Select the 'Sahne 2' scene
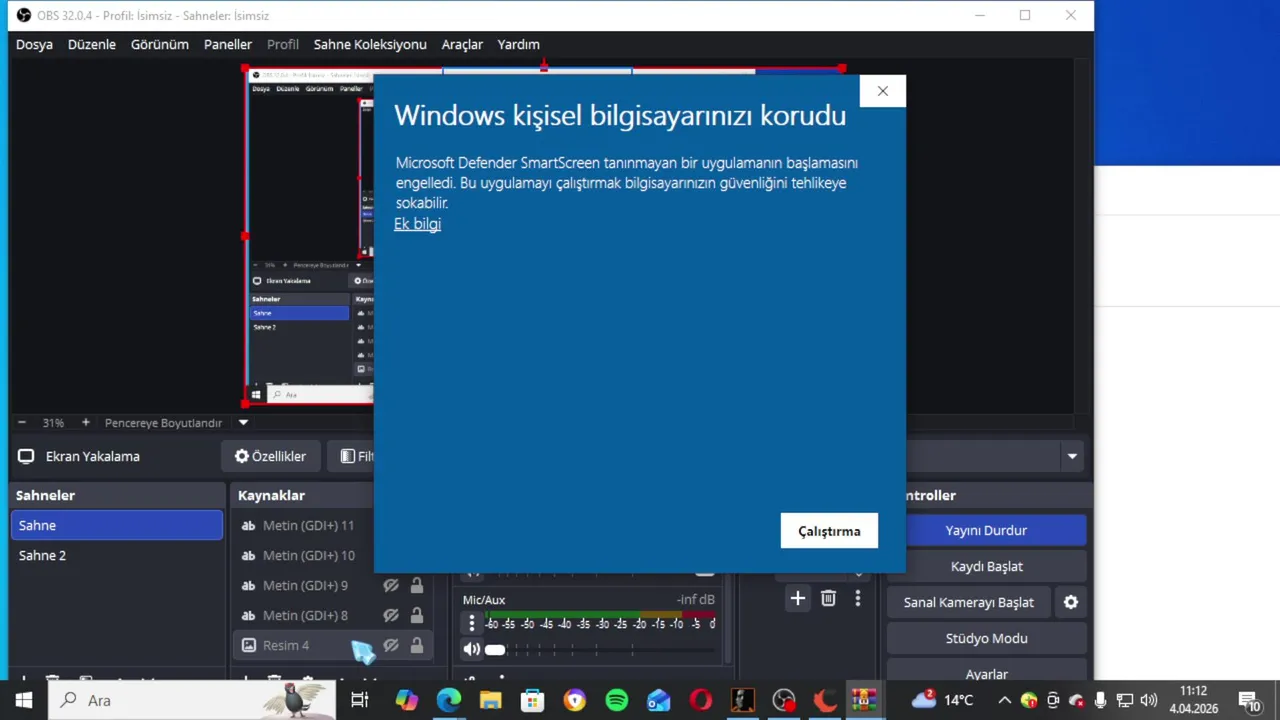Image resolution: width=1280 pixels, height=720 pixels. pos(117,555)
